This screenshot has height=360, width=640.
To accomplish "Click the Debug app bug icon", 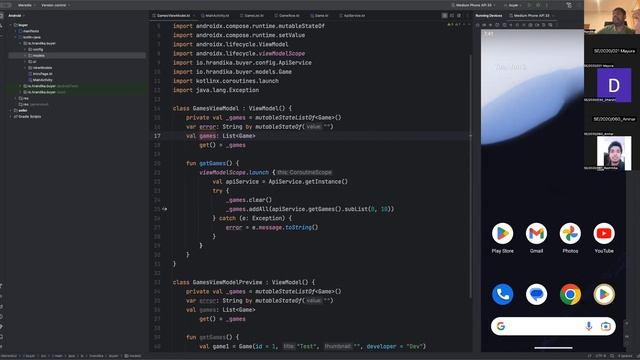I will (538, 5).
